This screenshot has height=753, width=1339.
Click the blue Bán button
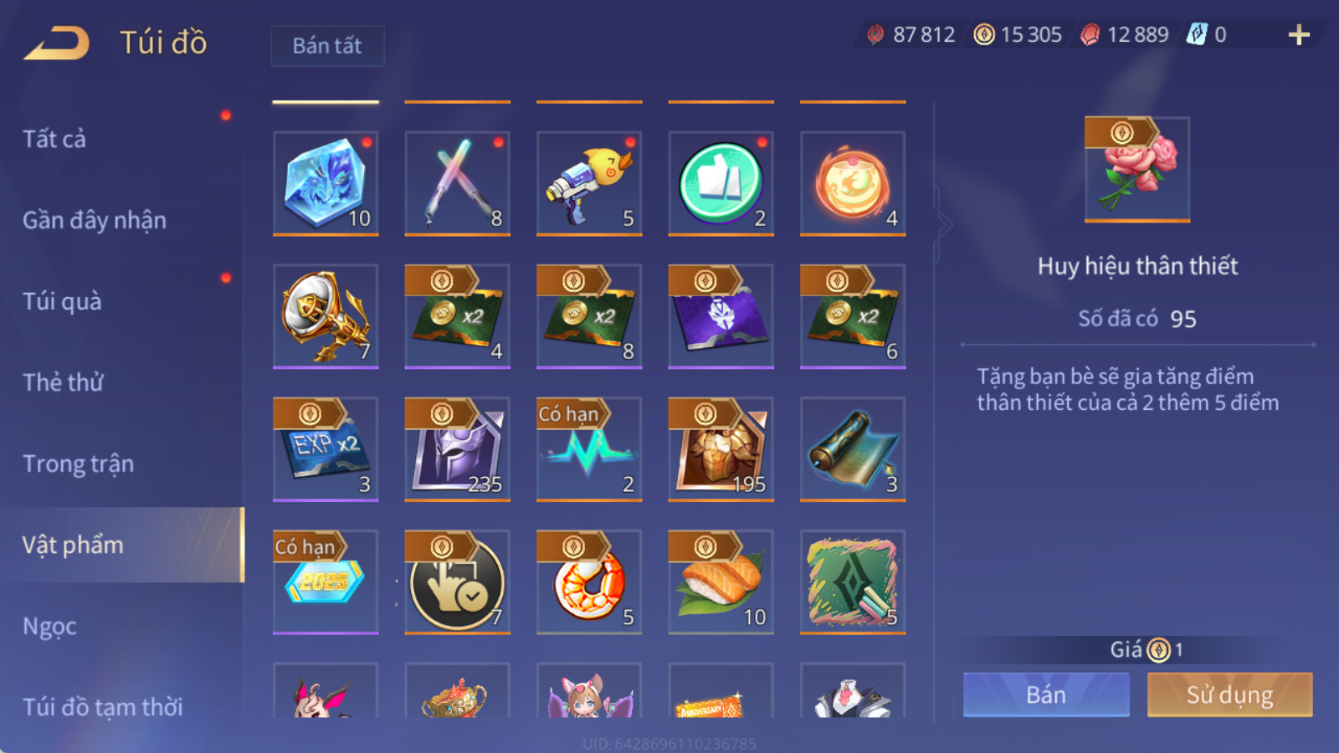1046,695
